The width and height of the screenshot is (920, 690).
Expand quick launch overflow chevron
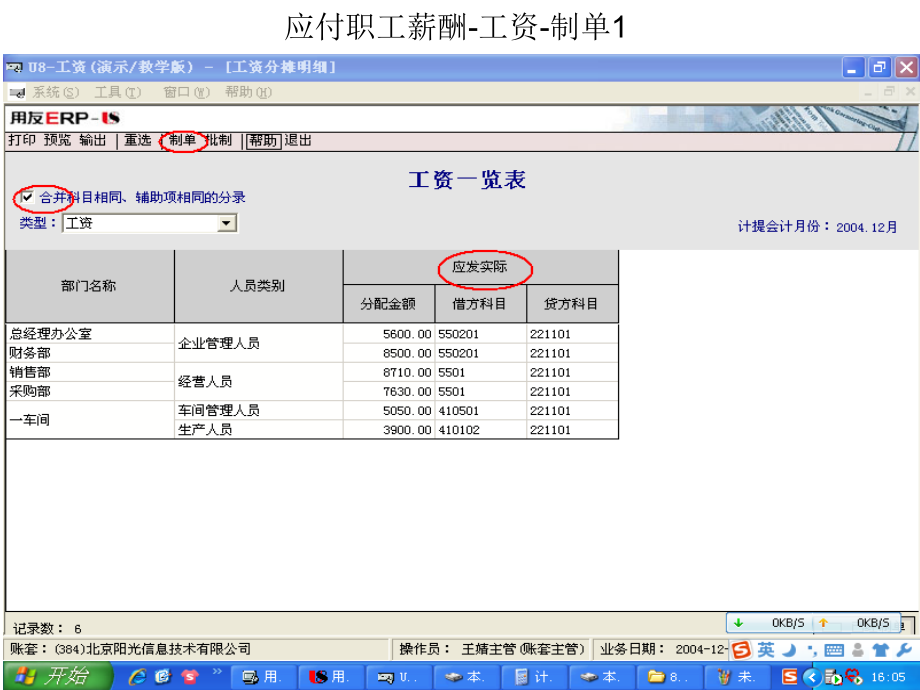click(x=217, y=671)
